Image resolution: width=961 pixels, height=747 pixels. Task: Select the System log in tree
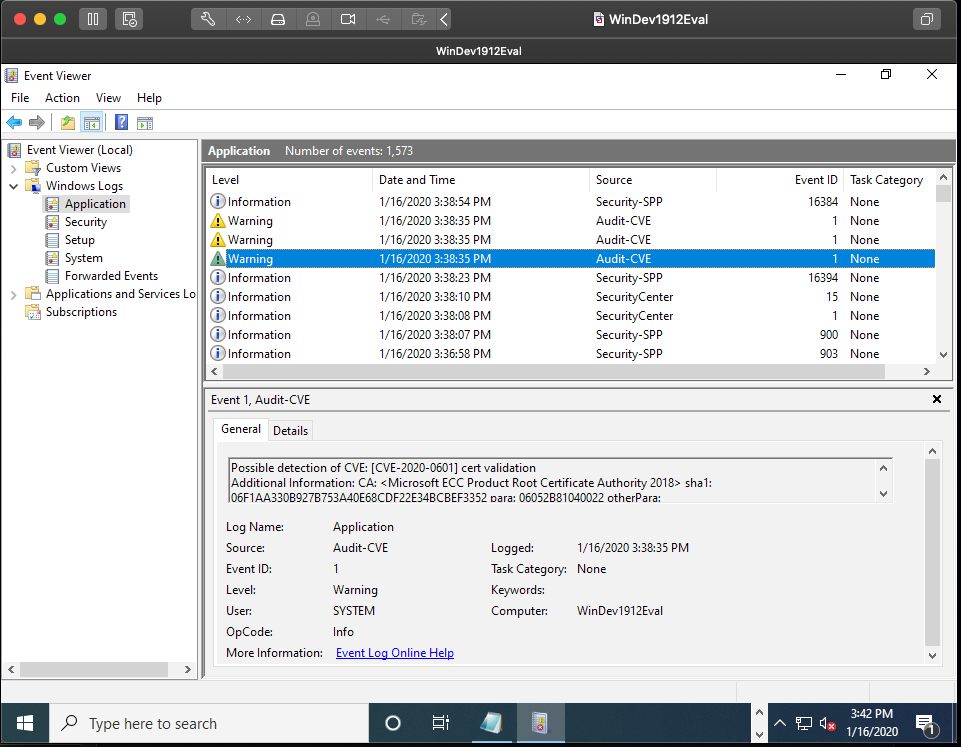click(83, 258)
